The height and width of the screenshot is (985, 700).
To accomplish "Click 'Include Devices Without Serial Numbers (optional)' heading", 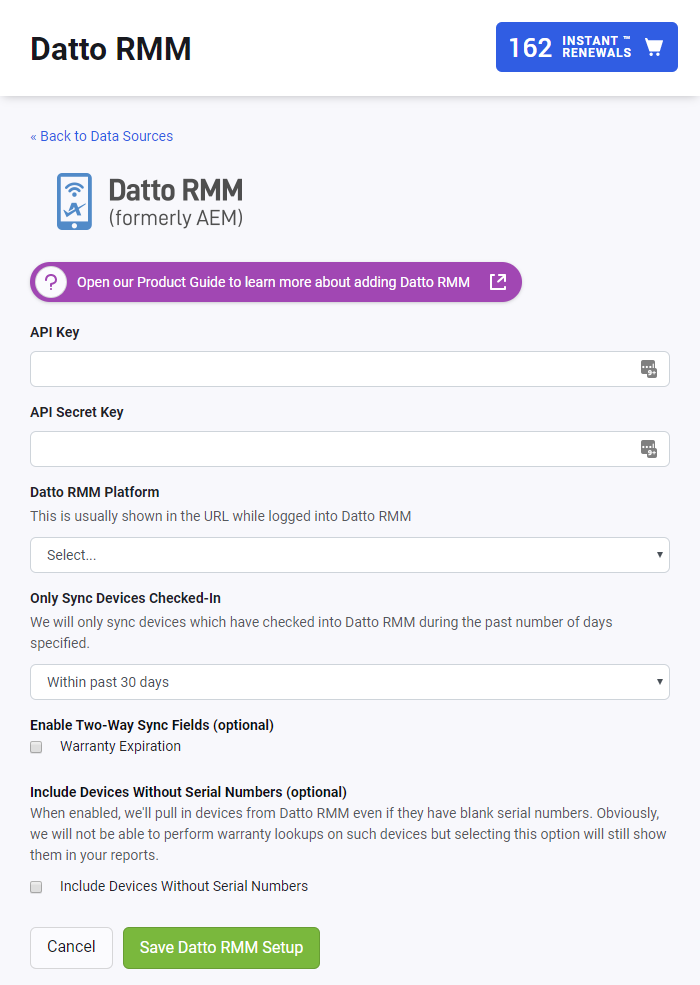I will click(x=189, y=792).
